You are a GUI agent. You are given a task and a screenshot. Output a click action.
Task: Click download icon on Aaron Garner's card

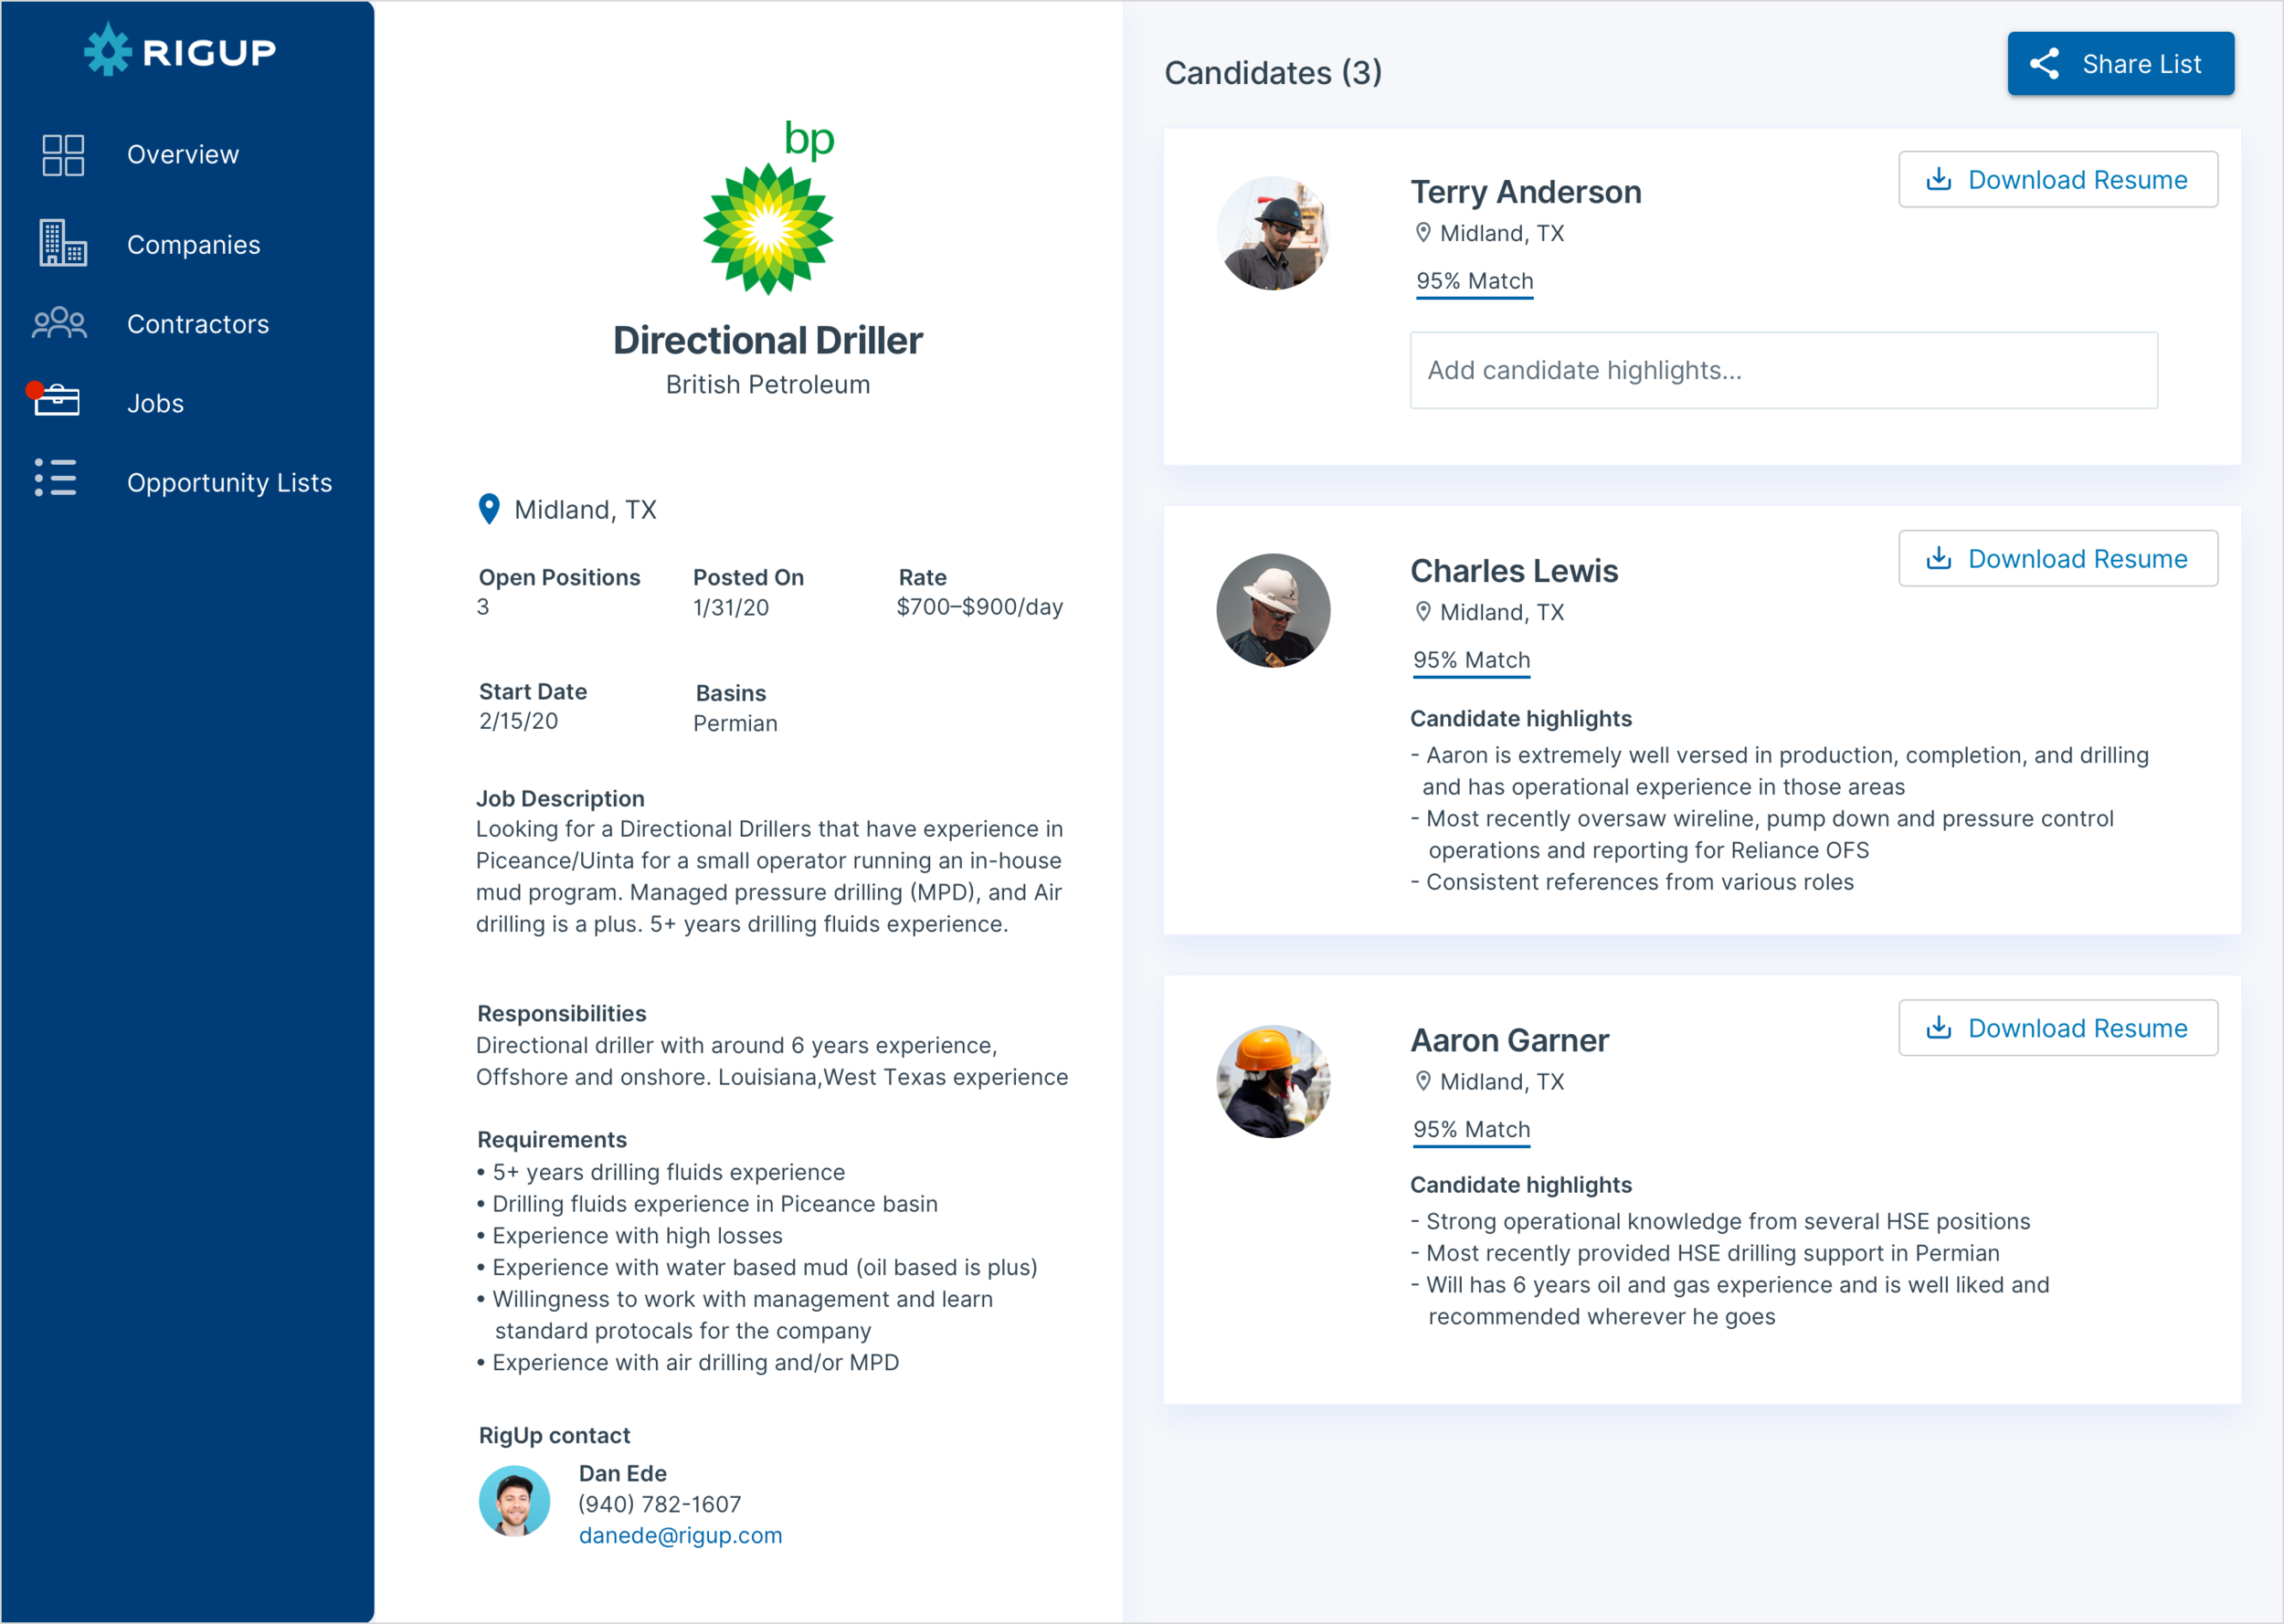[1939, 1028]
